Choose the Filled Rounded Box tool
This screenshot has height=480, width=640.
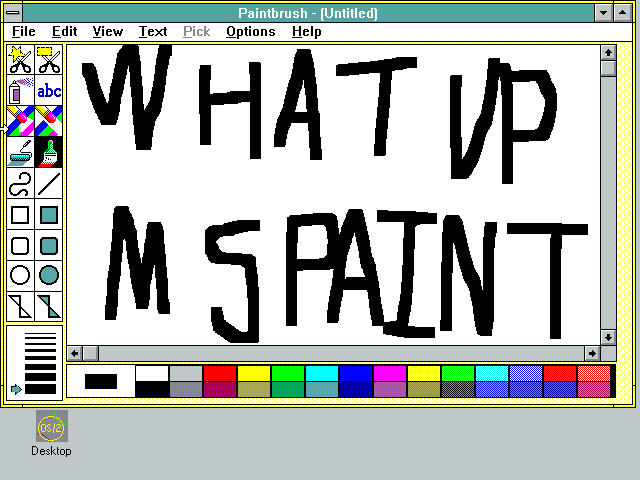click(x=49, y=246)
